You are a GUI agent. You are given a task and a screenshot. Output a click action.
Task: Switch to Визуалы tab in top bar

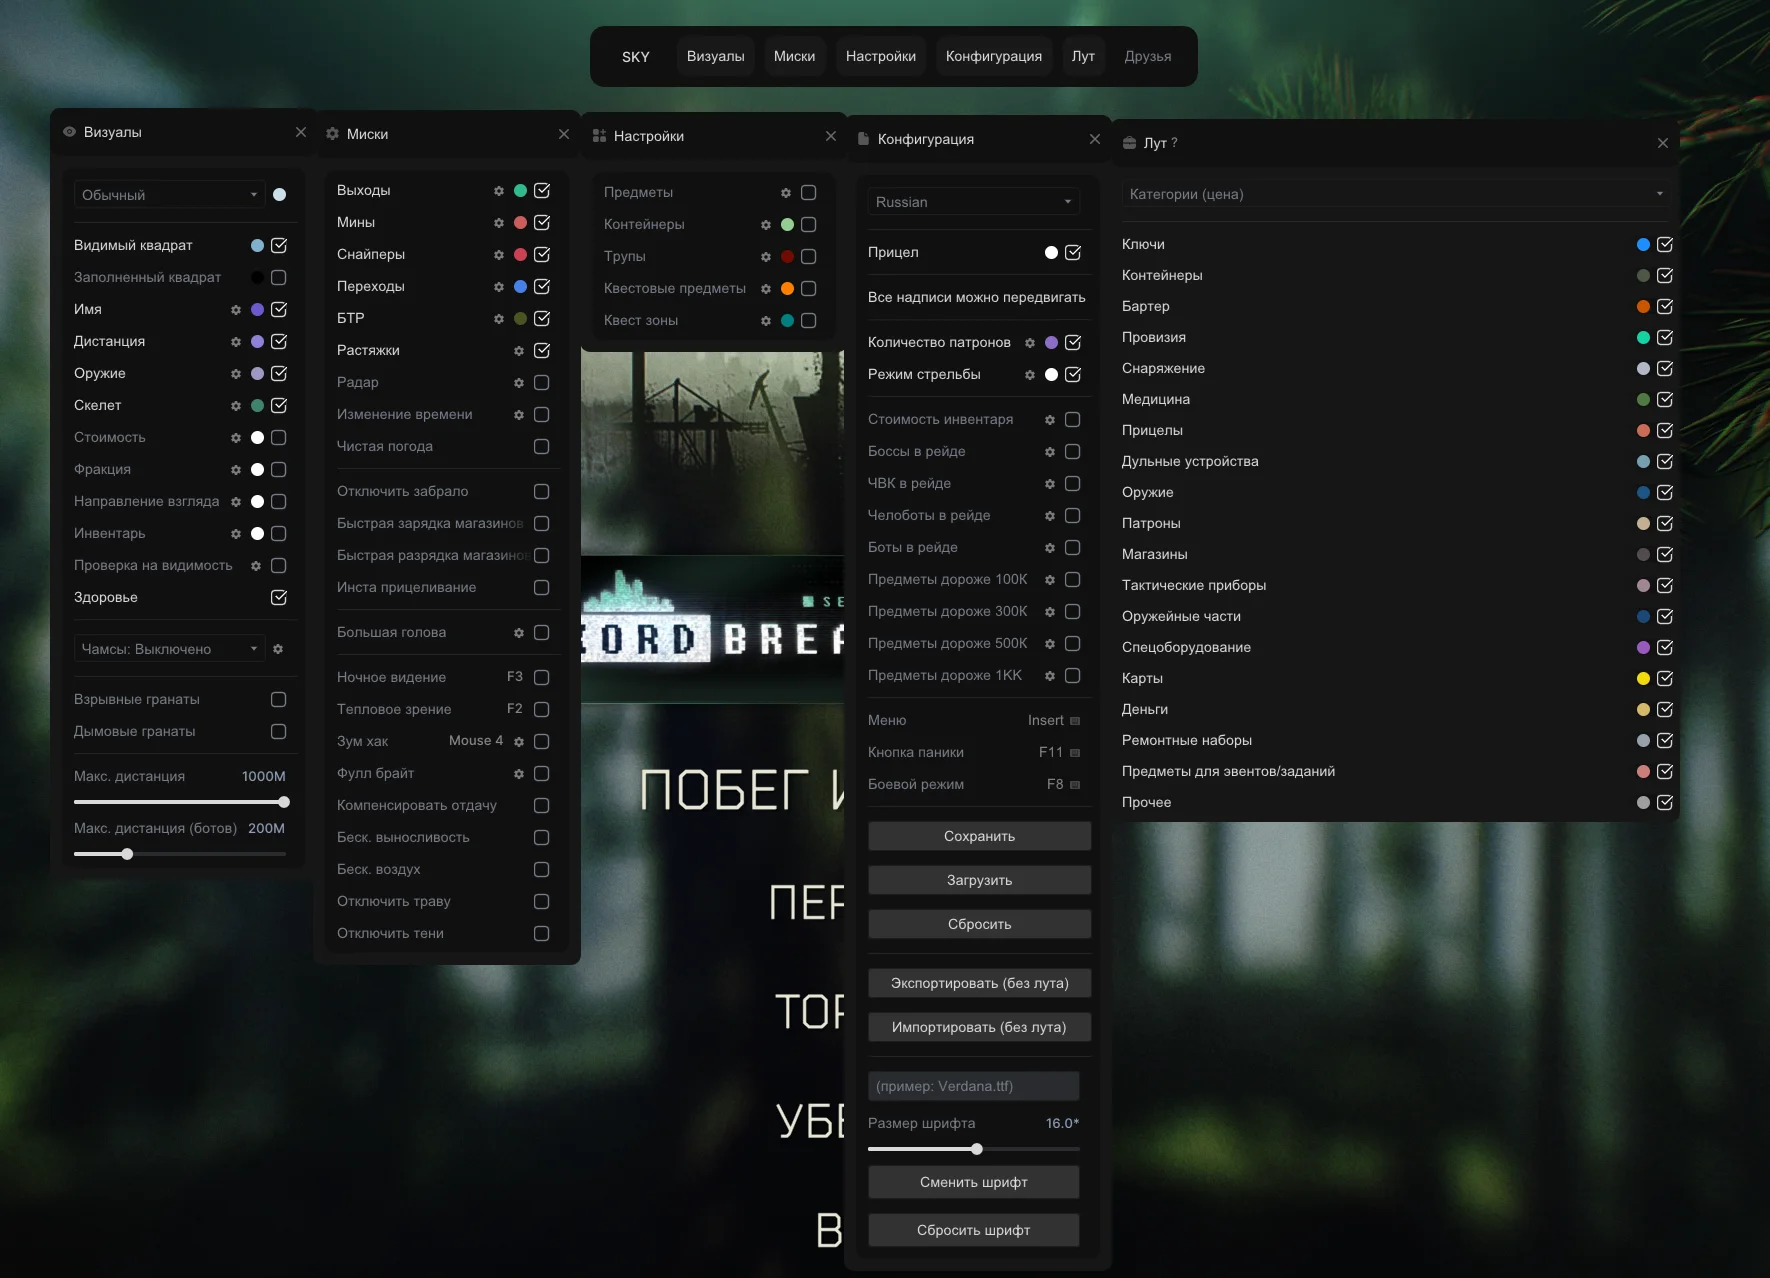coord(716,56)
